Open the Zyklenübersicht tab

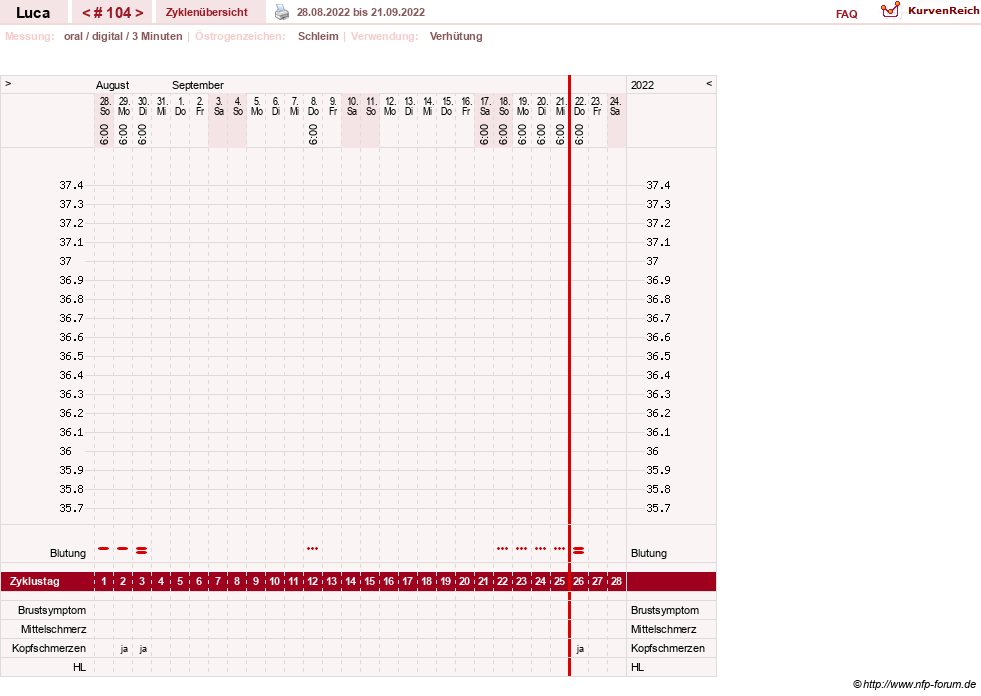tap(206, 12)
